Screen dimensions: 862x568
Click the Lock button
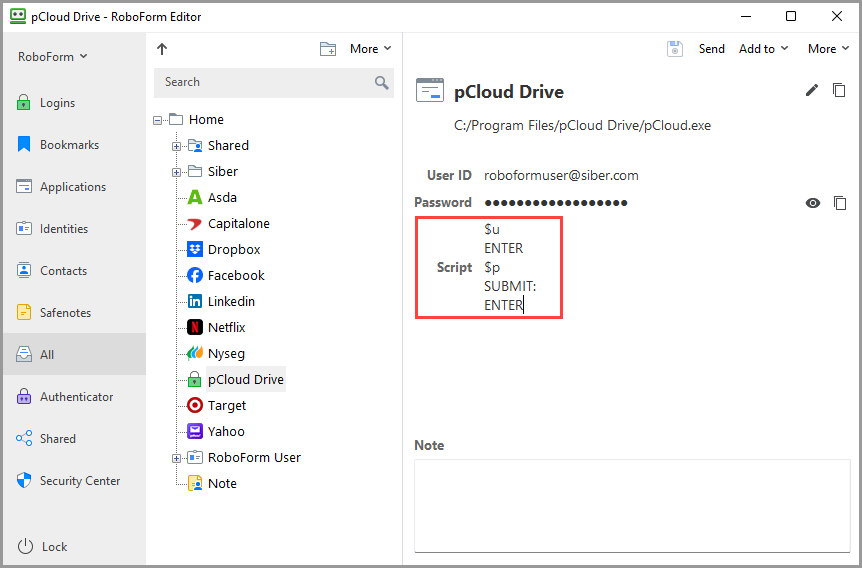[x=54, y=547]
